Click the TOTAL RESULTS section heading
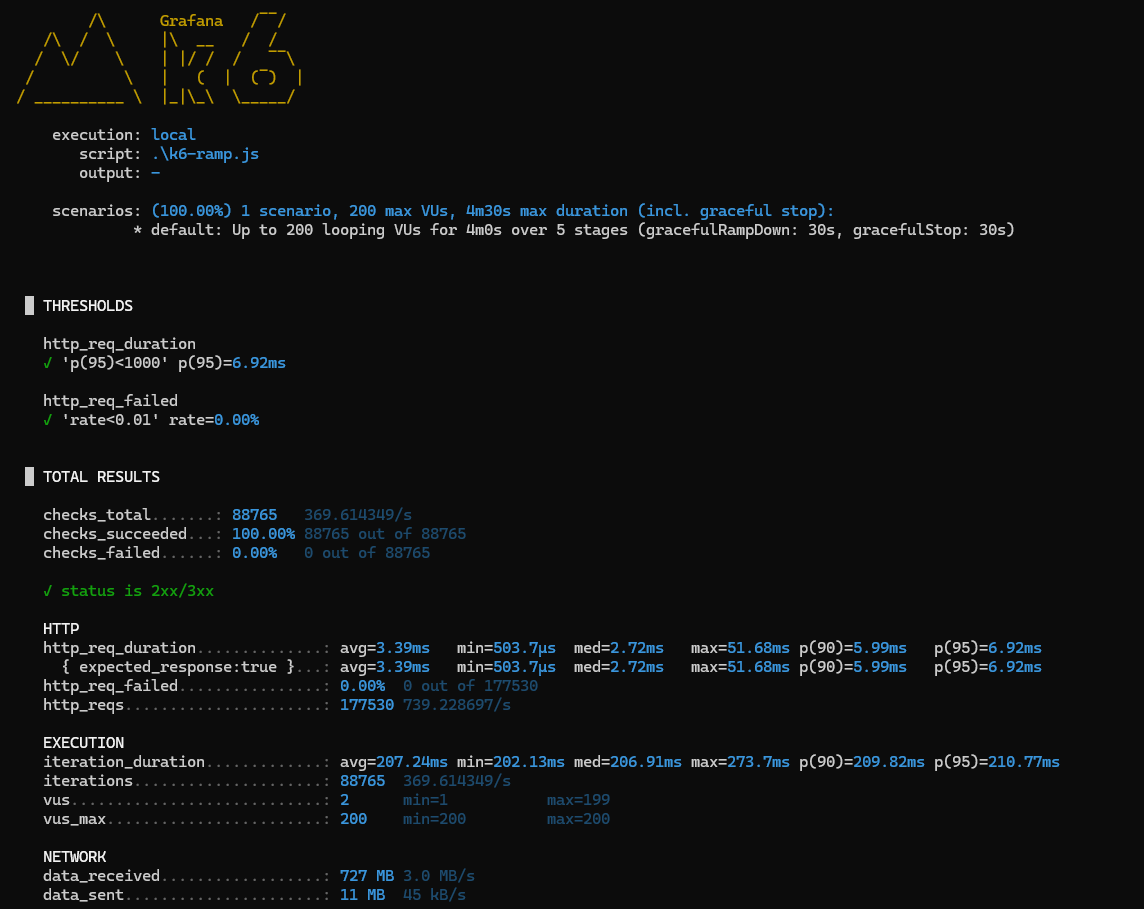 coord(101,476)
